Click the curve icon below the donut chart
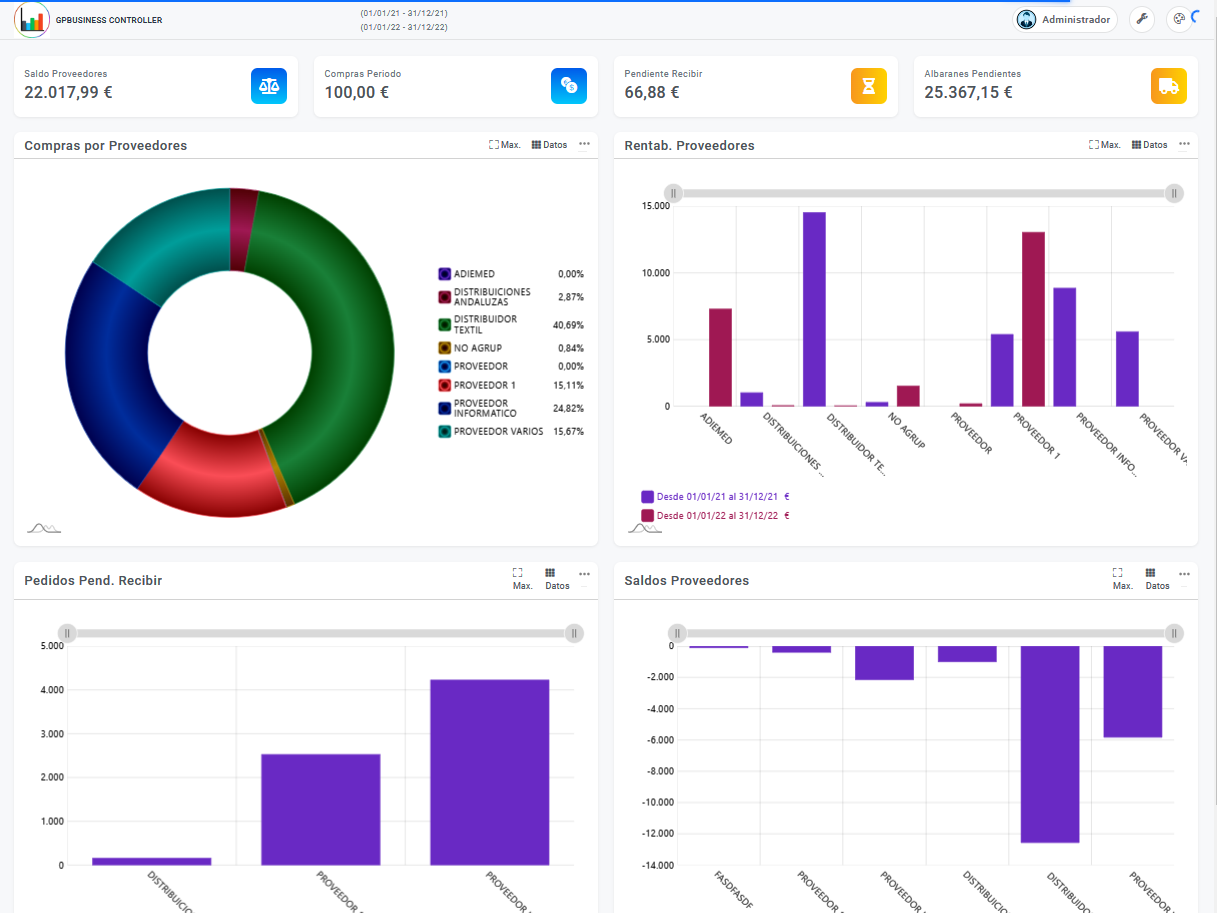 tap(43, 527)
